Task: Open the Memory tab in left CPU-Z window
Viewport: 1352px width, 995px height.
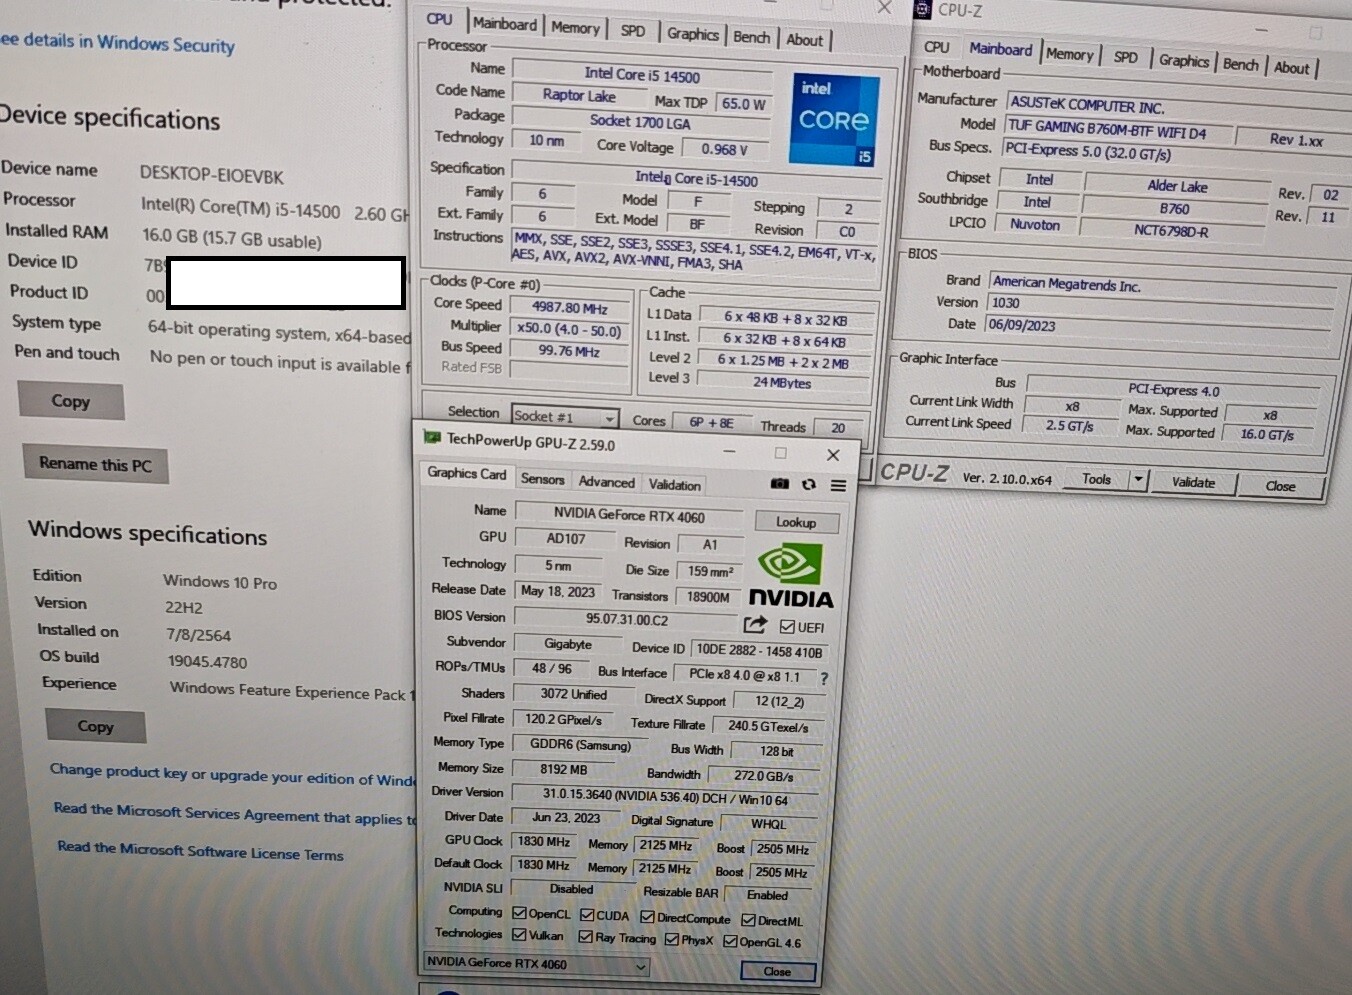Action: (575, 28)
